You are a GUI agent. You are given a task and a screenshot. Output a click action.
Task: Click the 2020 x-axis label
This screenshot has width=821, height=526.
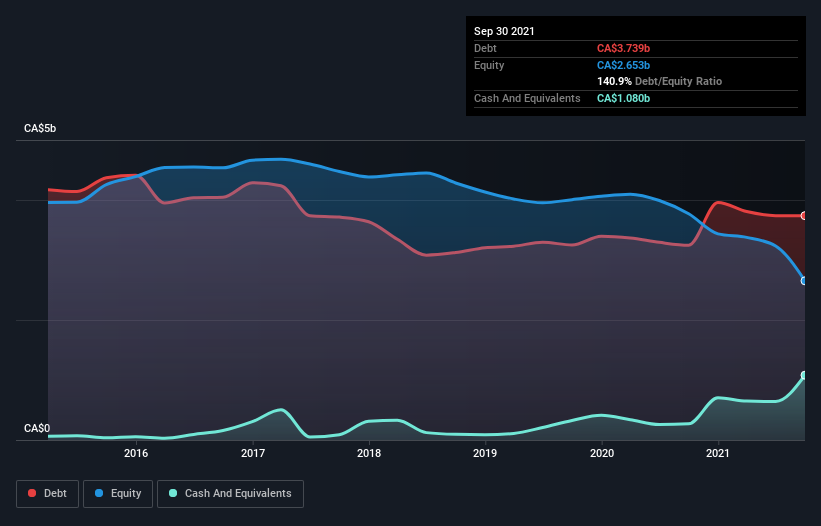click(x=602, y=453)
